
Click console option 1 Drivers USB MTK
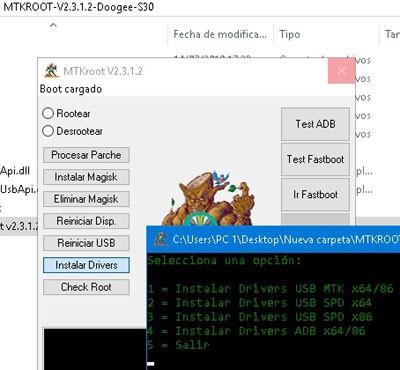click(270, 288)
